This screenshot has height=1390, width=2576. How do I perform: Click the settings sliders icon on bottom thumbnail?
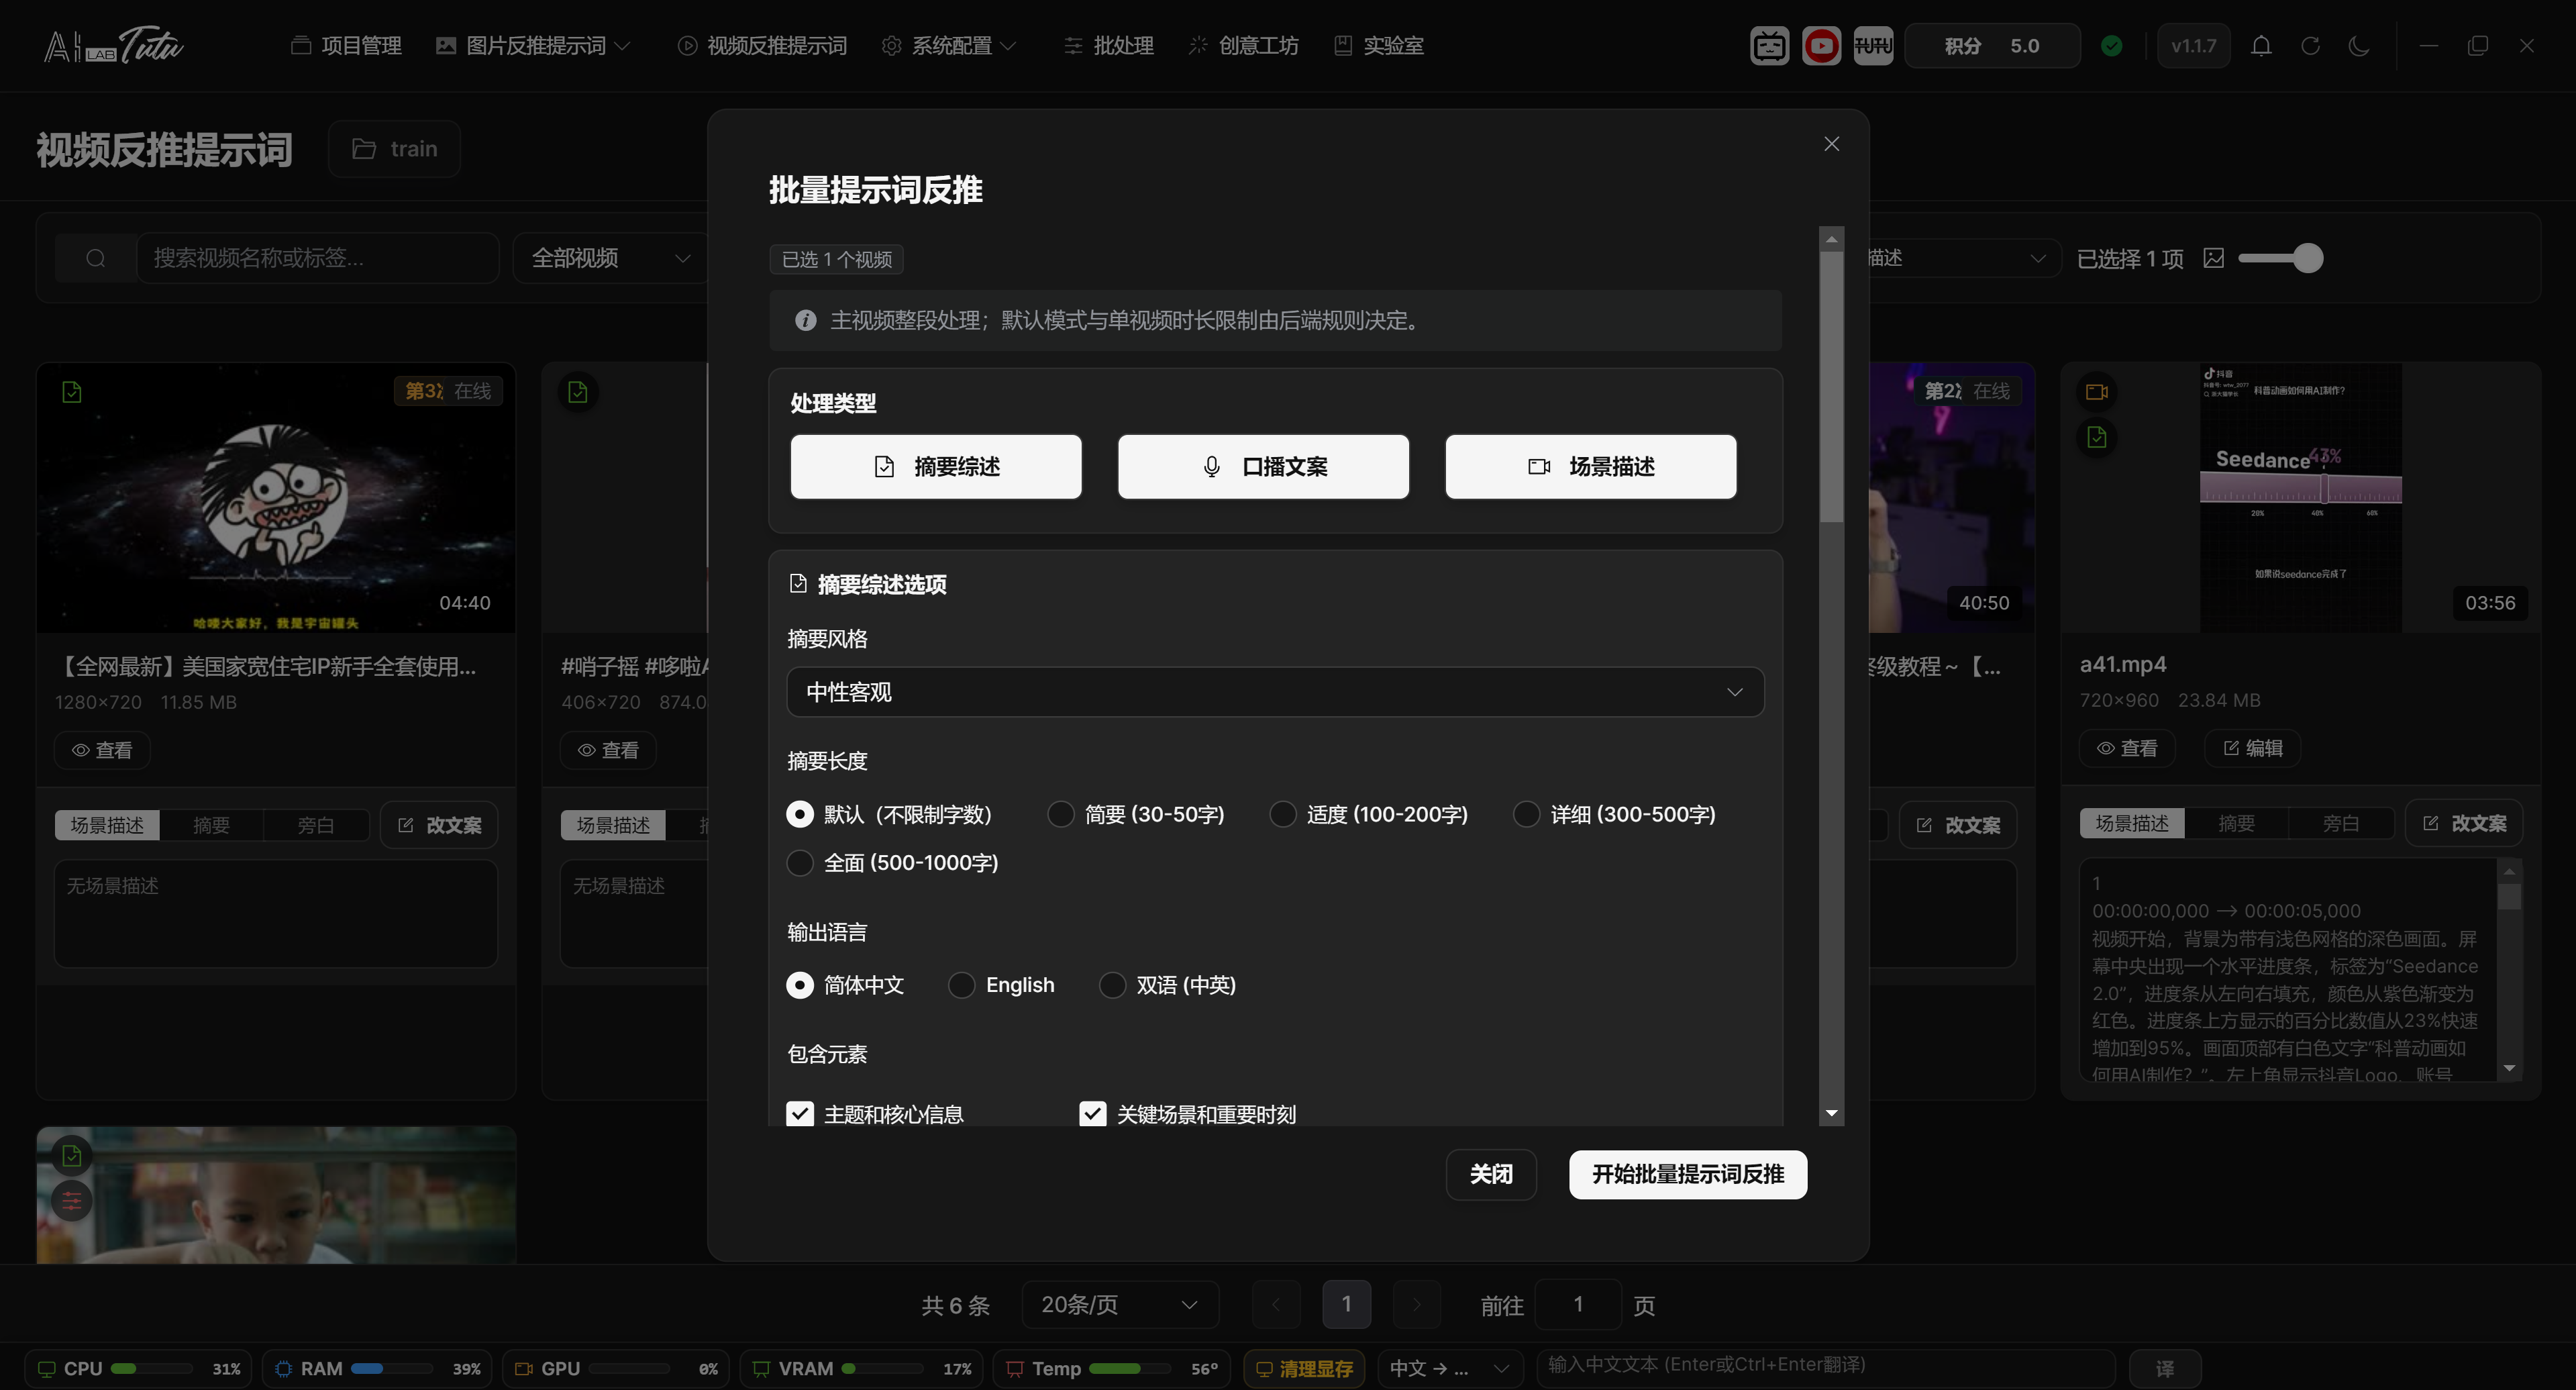click(72, 1201)
